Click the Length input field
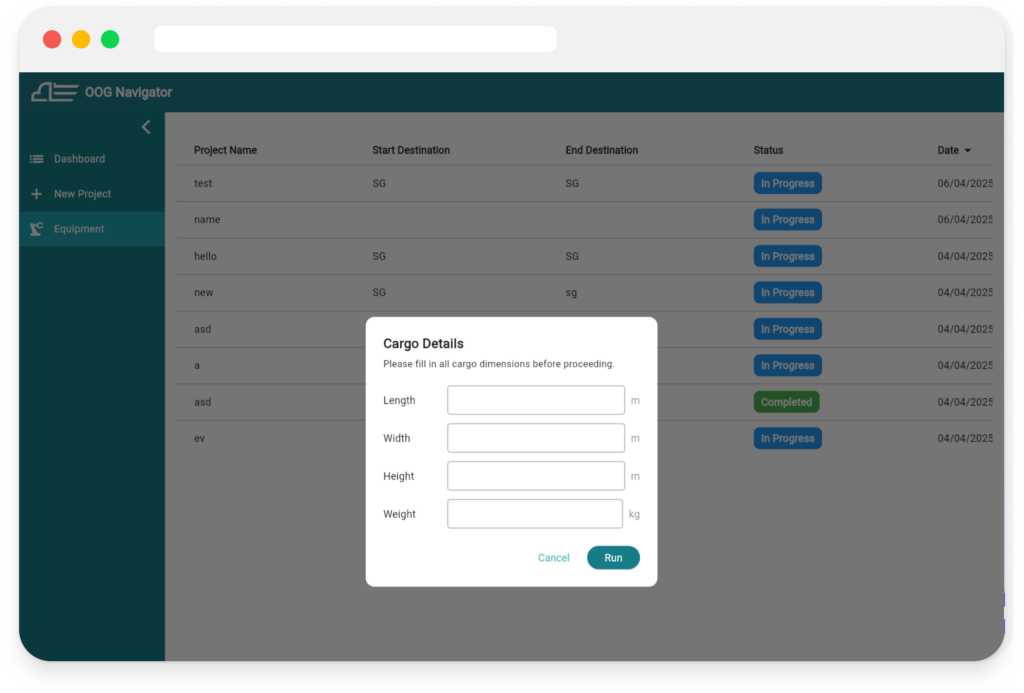The image size is (1024, 693). click(536, 400)
